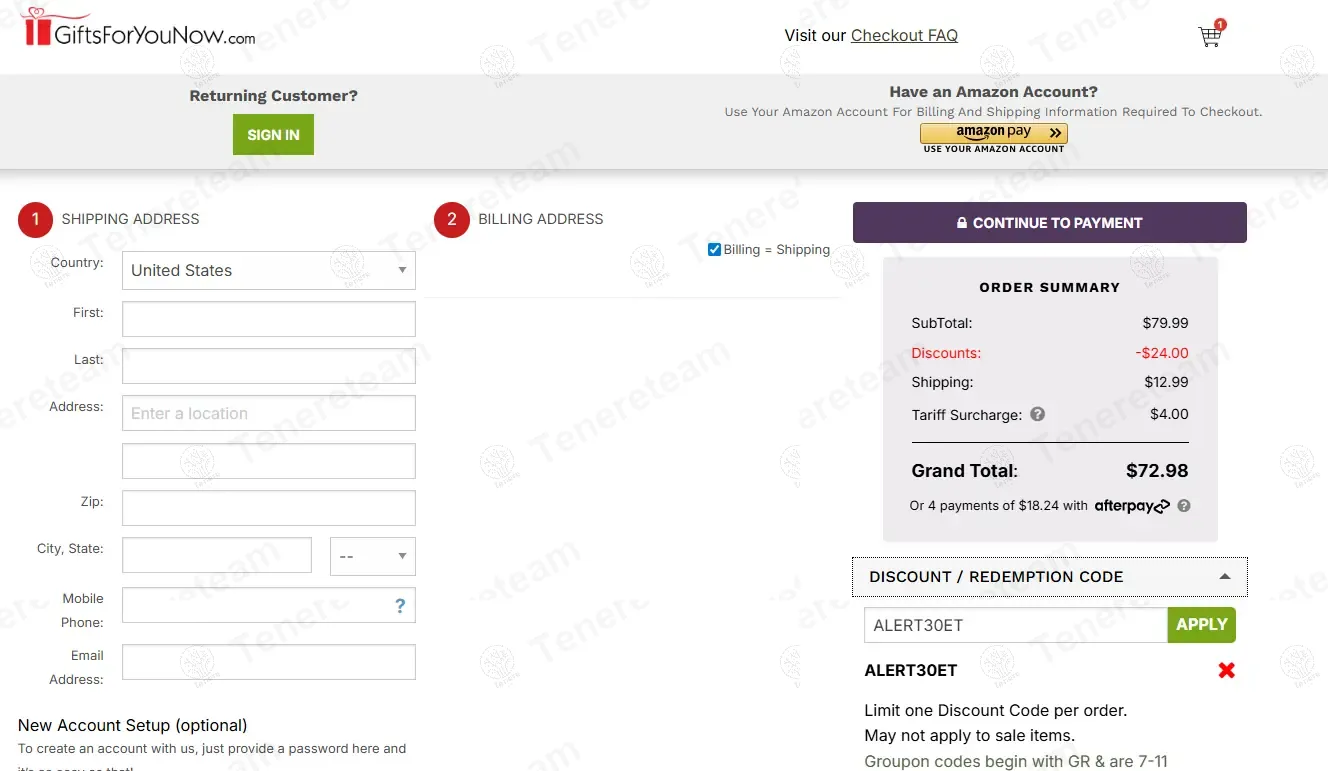The height and width of the screenshot is (771, 1328).
Task: Click the SubTotal $79.99 value
Action: point(1166,323)
